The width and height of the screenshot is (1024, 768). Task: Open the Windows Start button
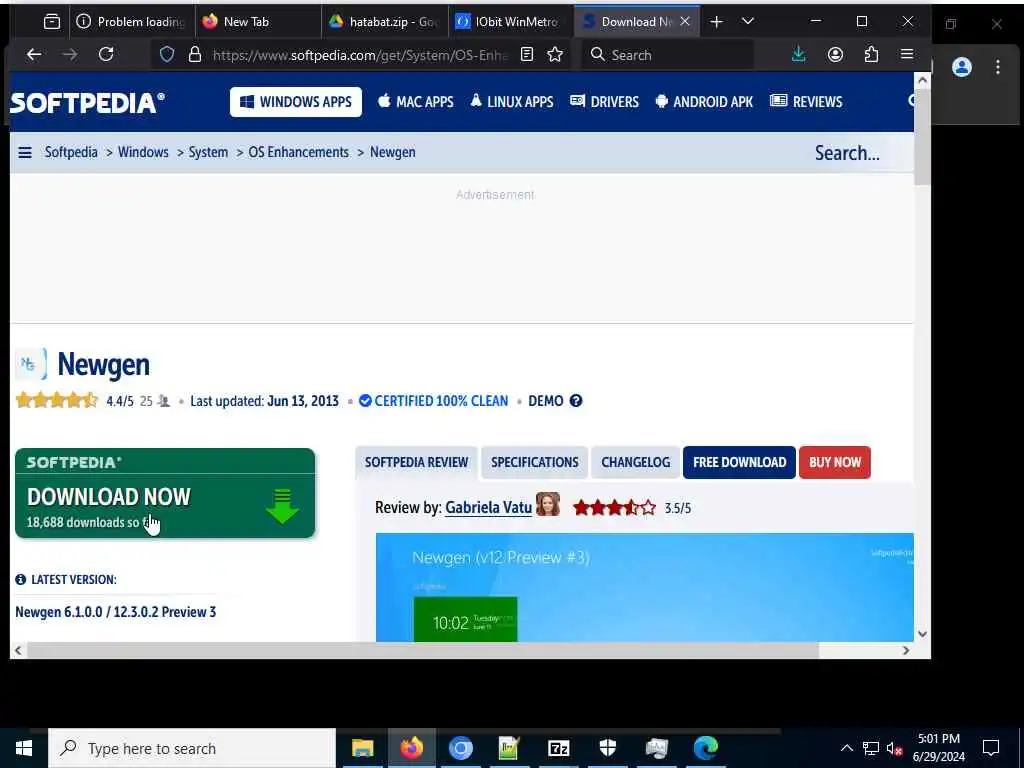click(x=24, y=748)
